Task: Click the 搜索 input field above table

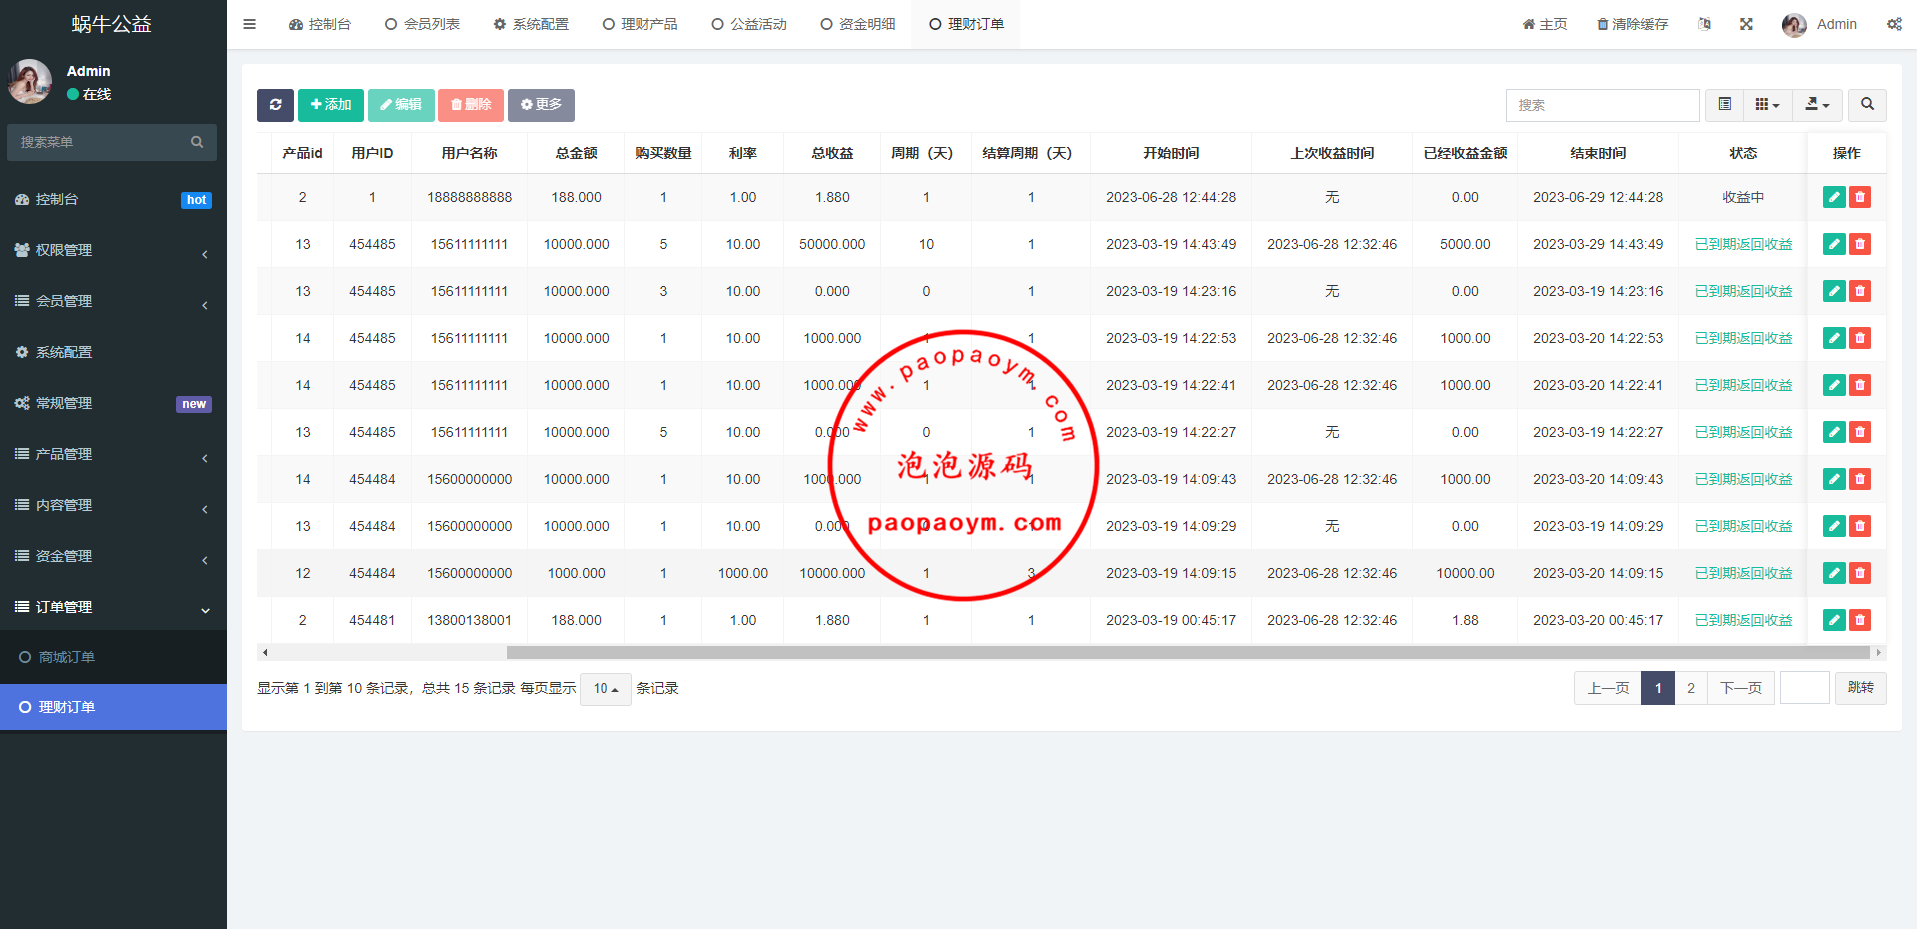Action: [x=1601, y=105]
